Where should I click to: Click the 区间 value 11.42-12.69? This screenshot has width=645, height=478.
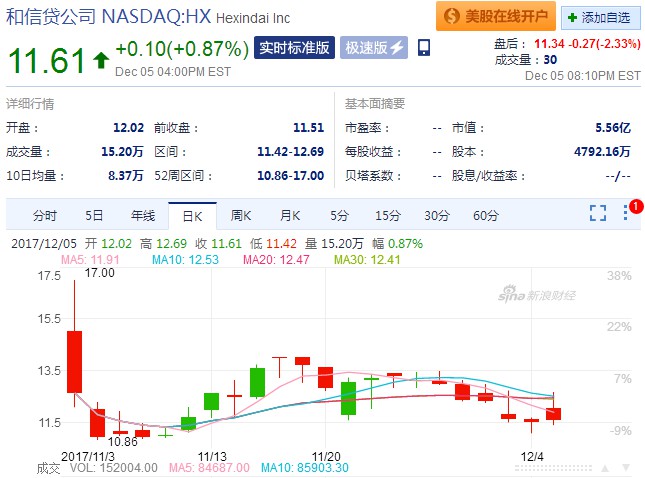tap(290, 152)
